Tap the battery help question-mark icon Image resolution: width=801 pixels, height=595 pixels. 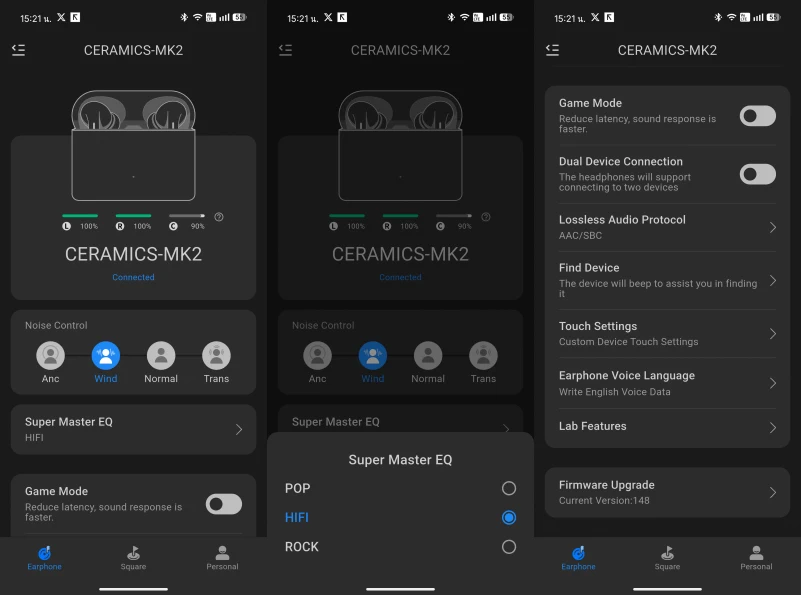pos(219,217)
